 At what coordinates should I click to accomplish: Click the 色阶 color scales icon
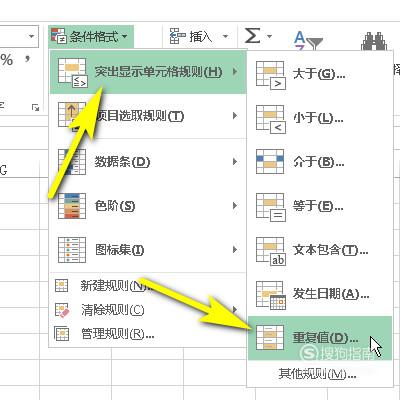[x=72, y=206]
